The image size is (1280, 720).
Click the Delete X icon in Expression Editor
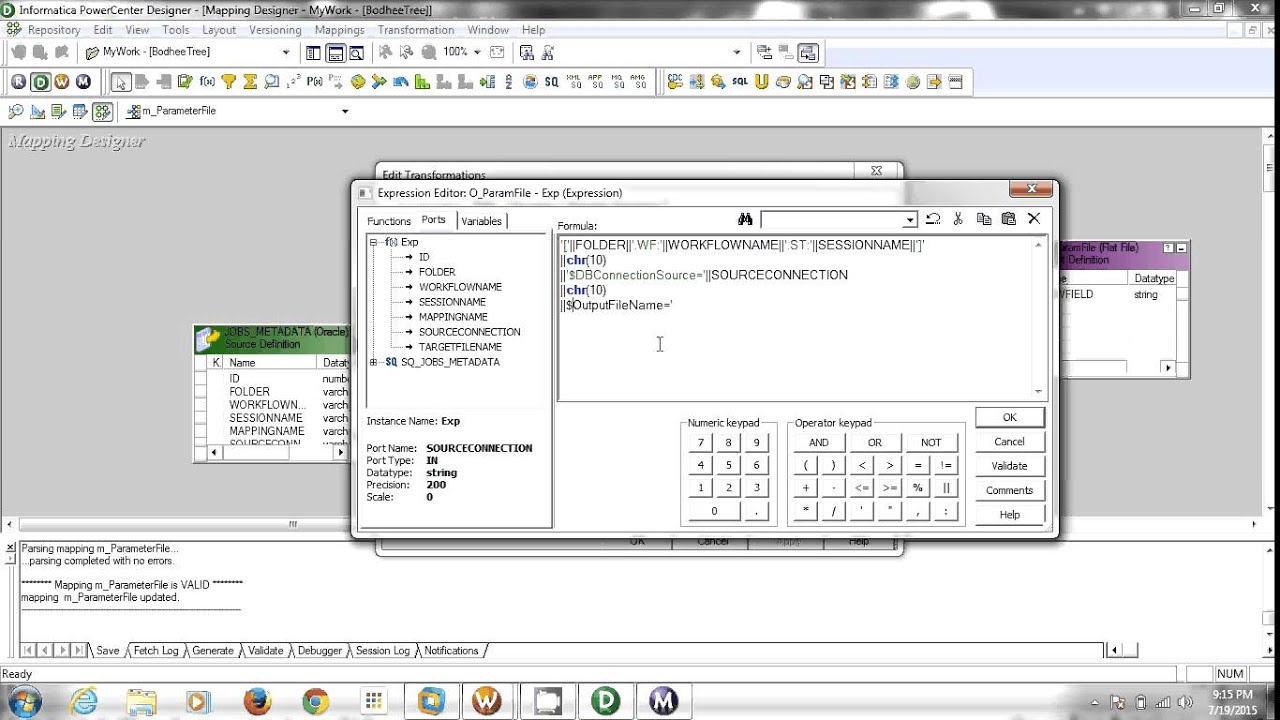[1034, 219]
